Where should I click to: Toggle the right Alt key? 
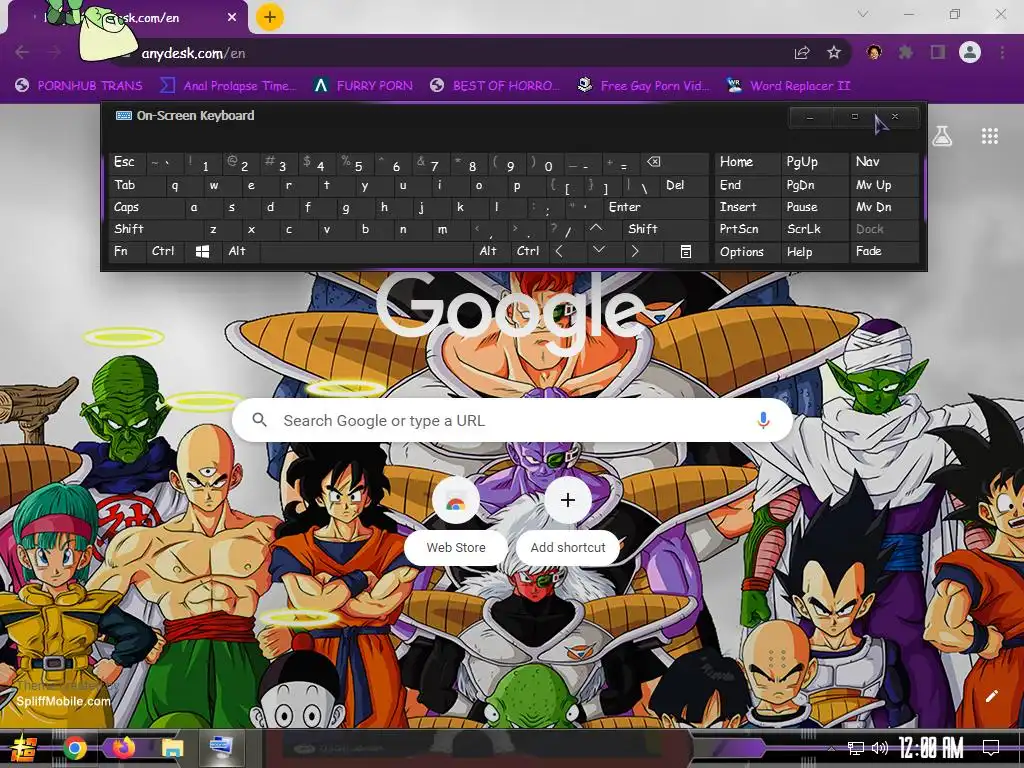click(x=492, y=251)
